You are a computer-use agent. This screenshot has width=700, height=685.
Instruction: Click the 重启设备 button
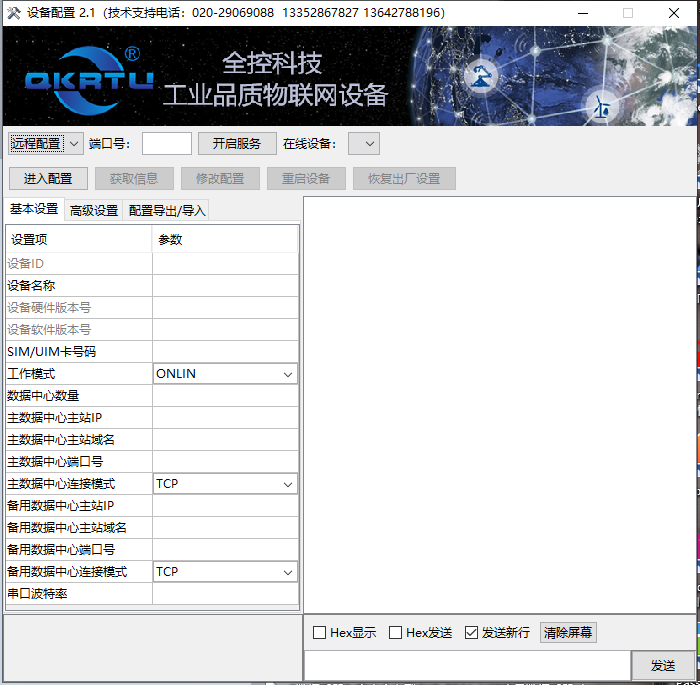tap(306, 179)
